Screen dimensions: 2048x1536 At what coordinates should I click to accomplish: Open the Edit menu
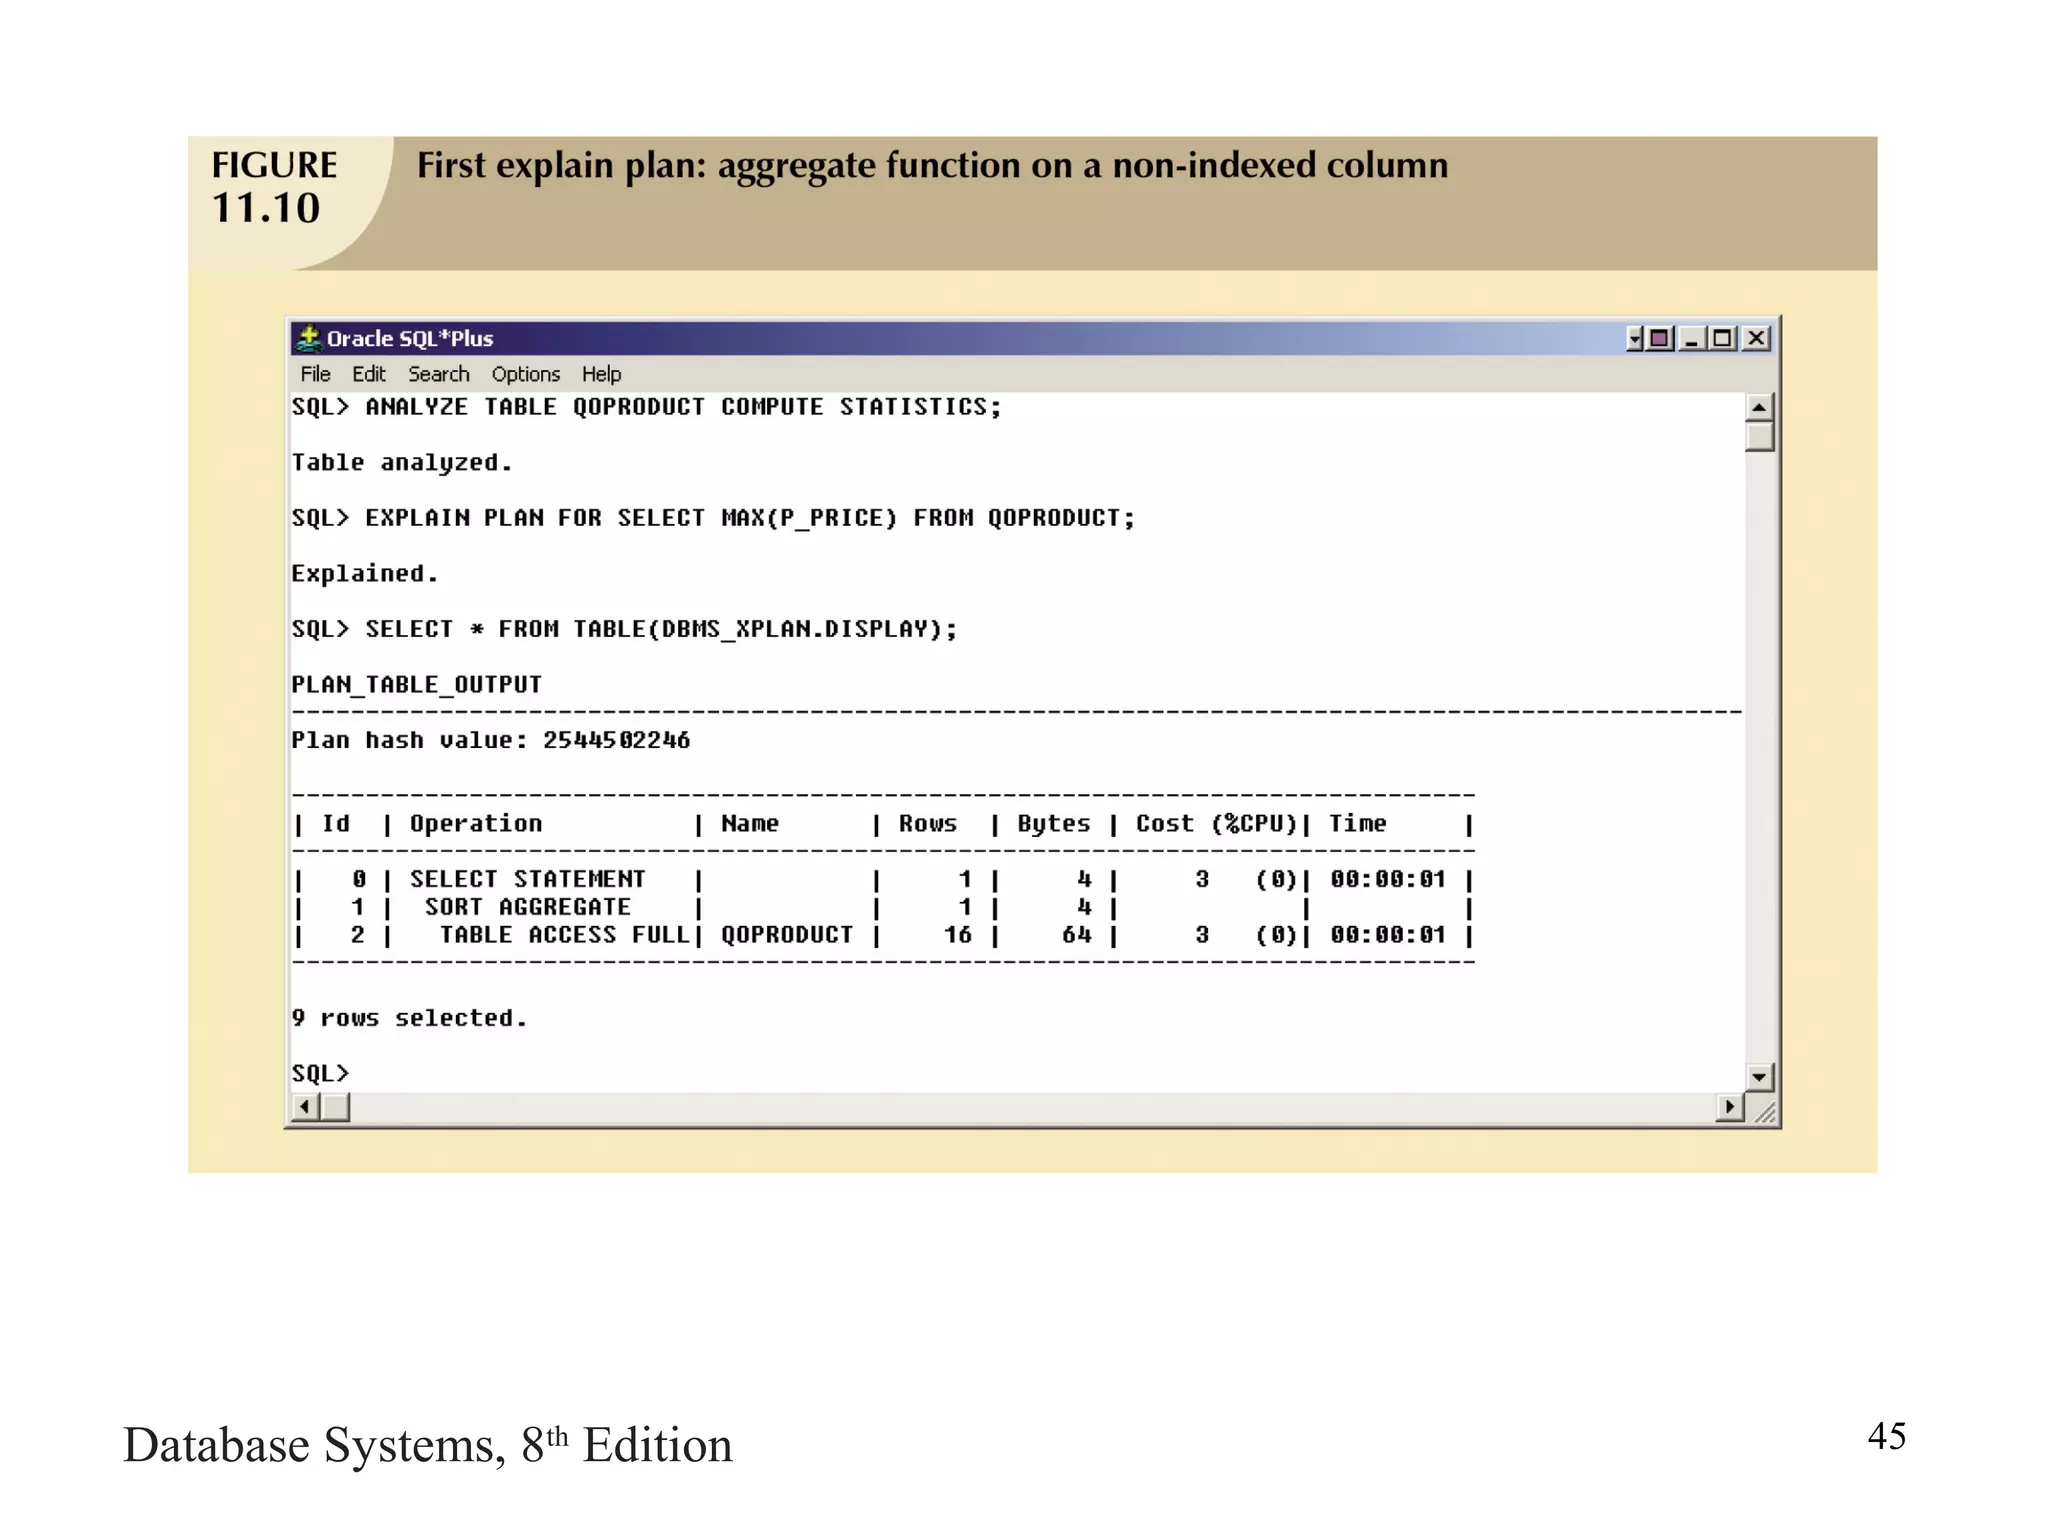pyautogui.click(x=368, y=374)
